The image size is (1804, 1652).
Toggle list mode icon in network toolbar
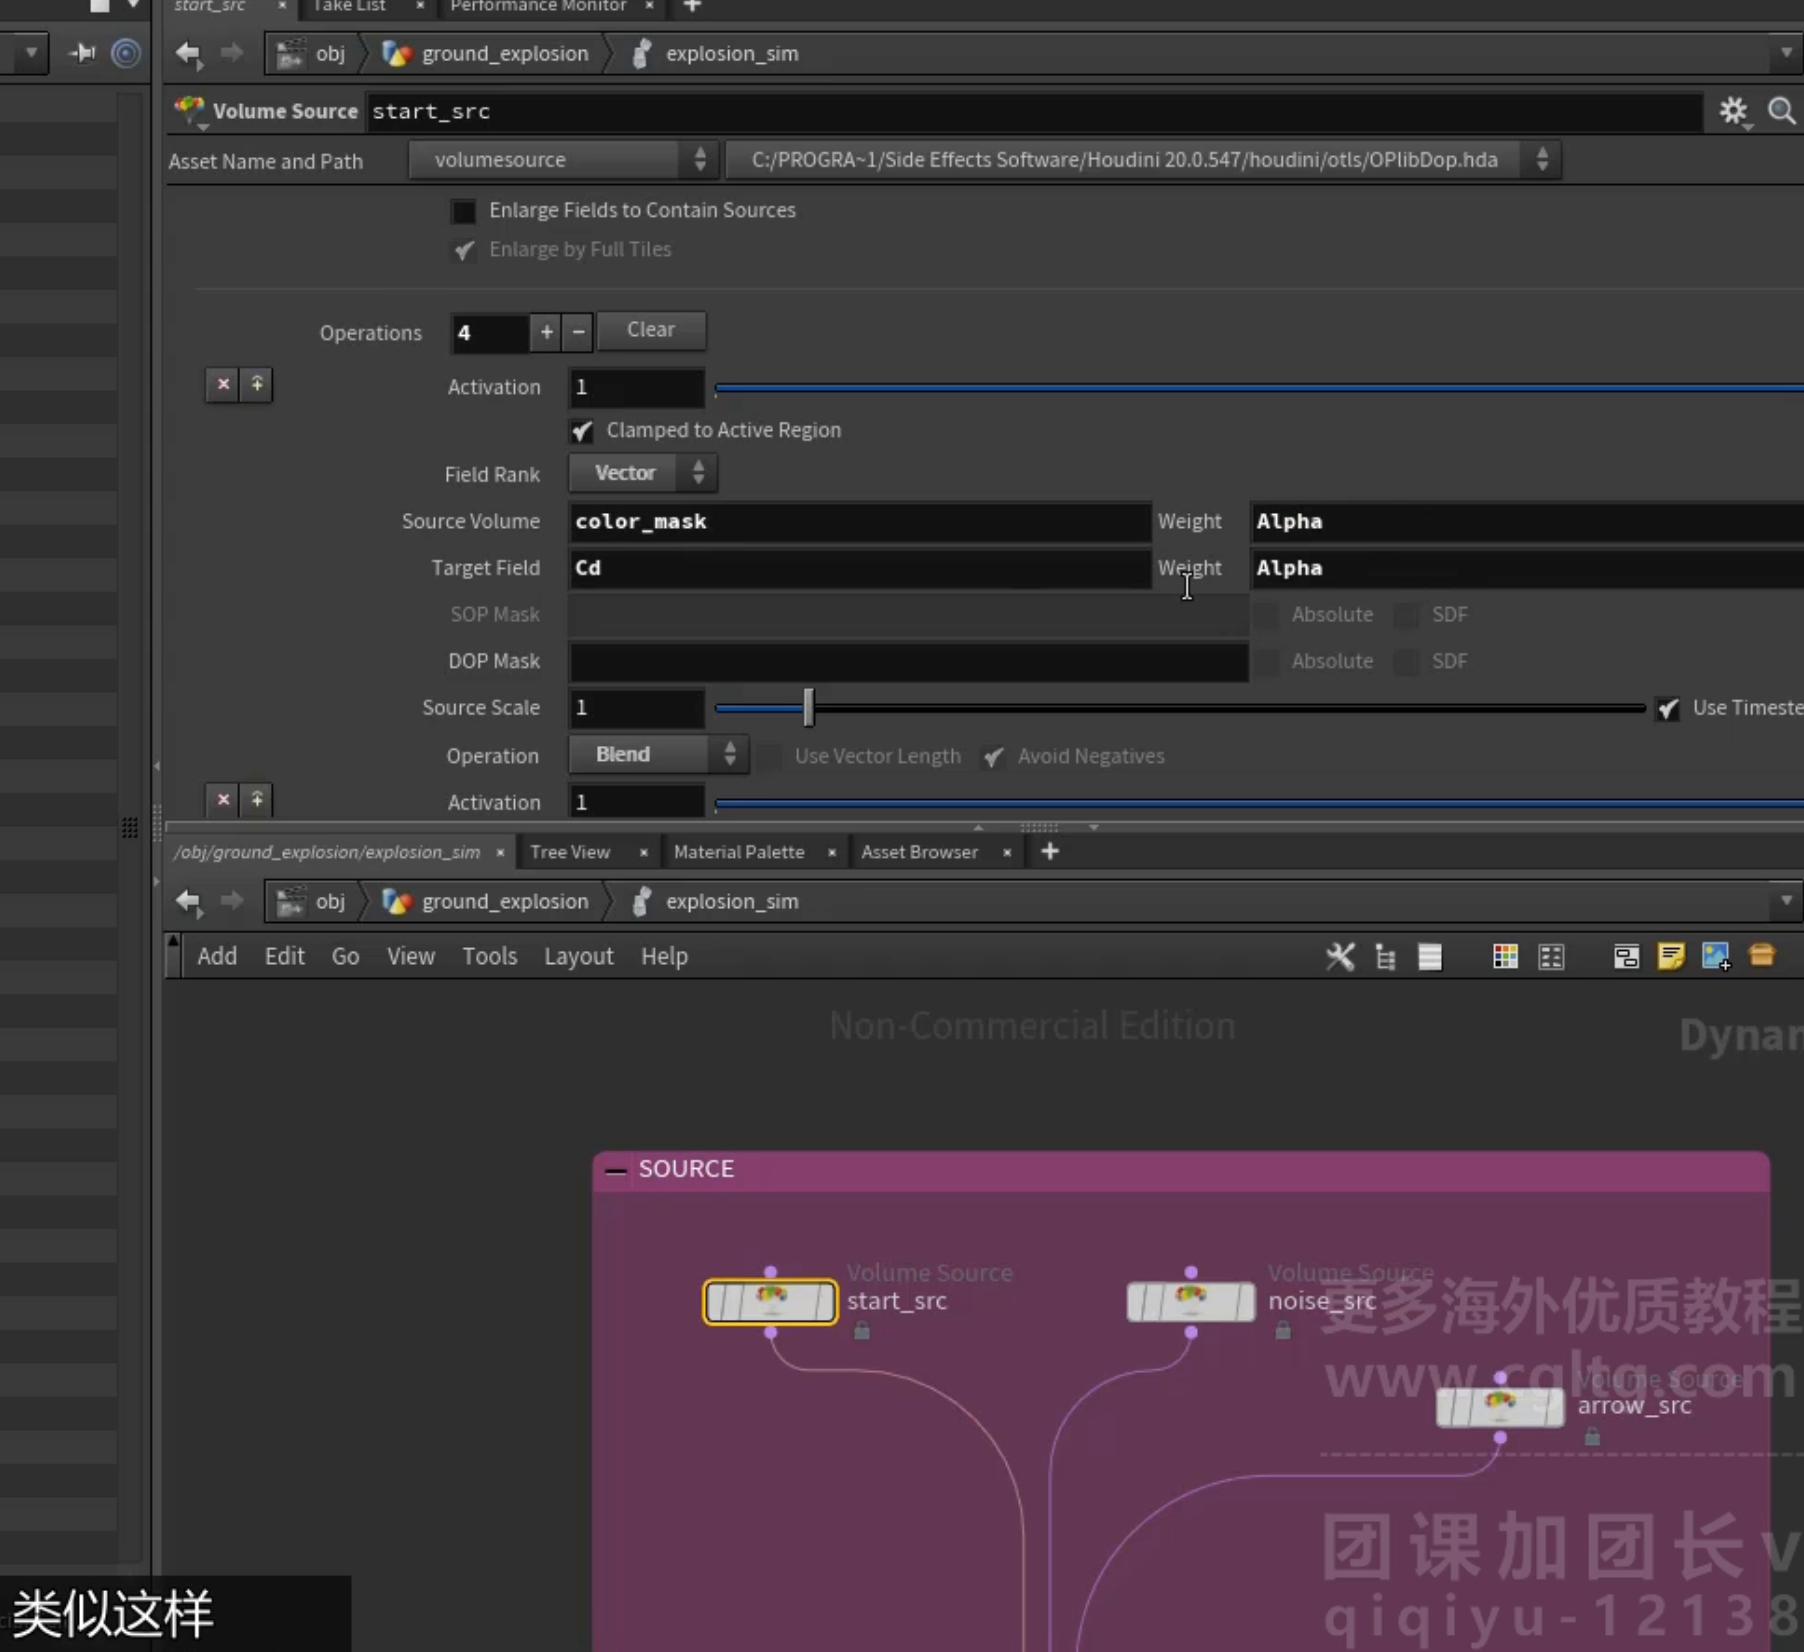point(1430,956)
